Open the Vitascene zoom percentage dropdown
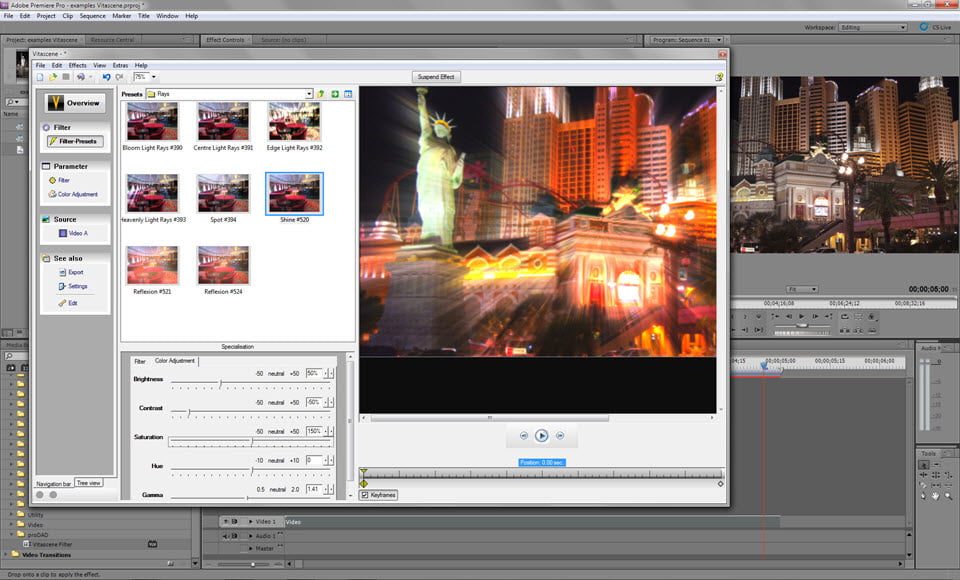 [x=154, y=77]
